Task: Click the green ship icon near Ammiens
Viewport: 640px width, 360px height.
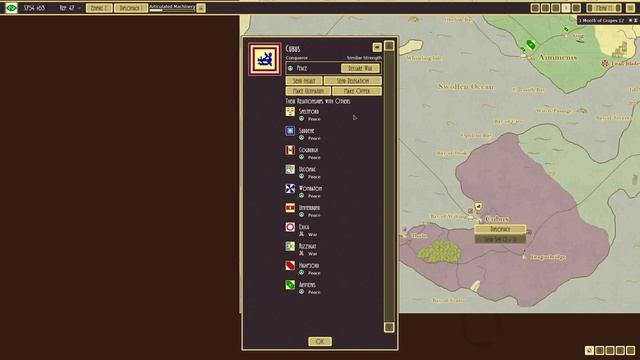Action: [531, 44]
